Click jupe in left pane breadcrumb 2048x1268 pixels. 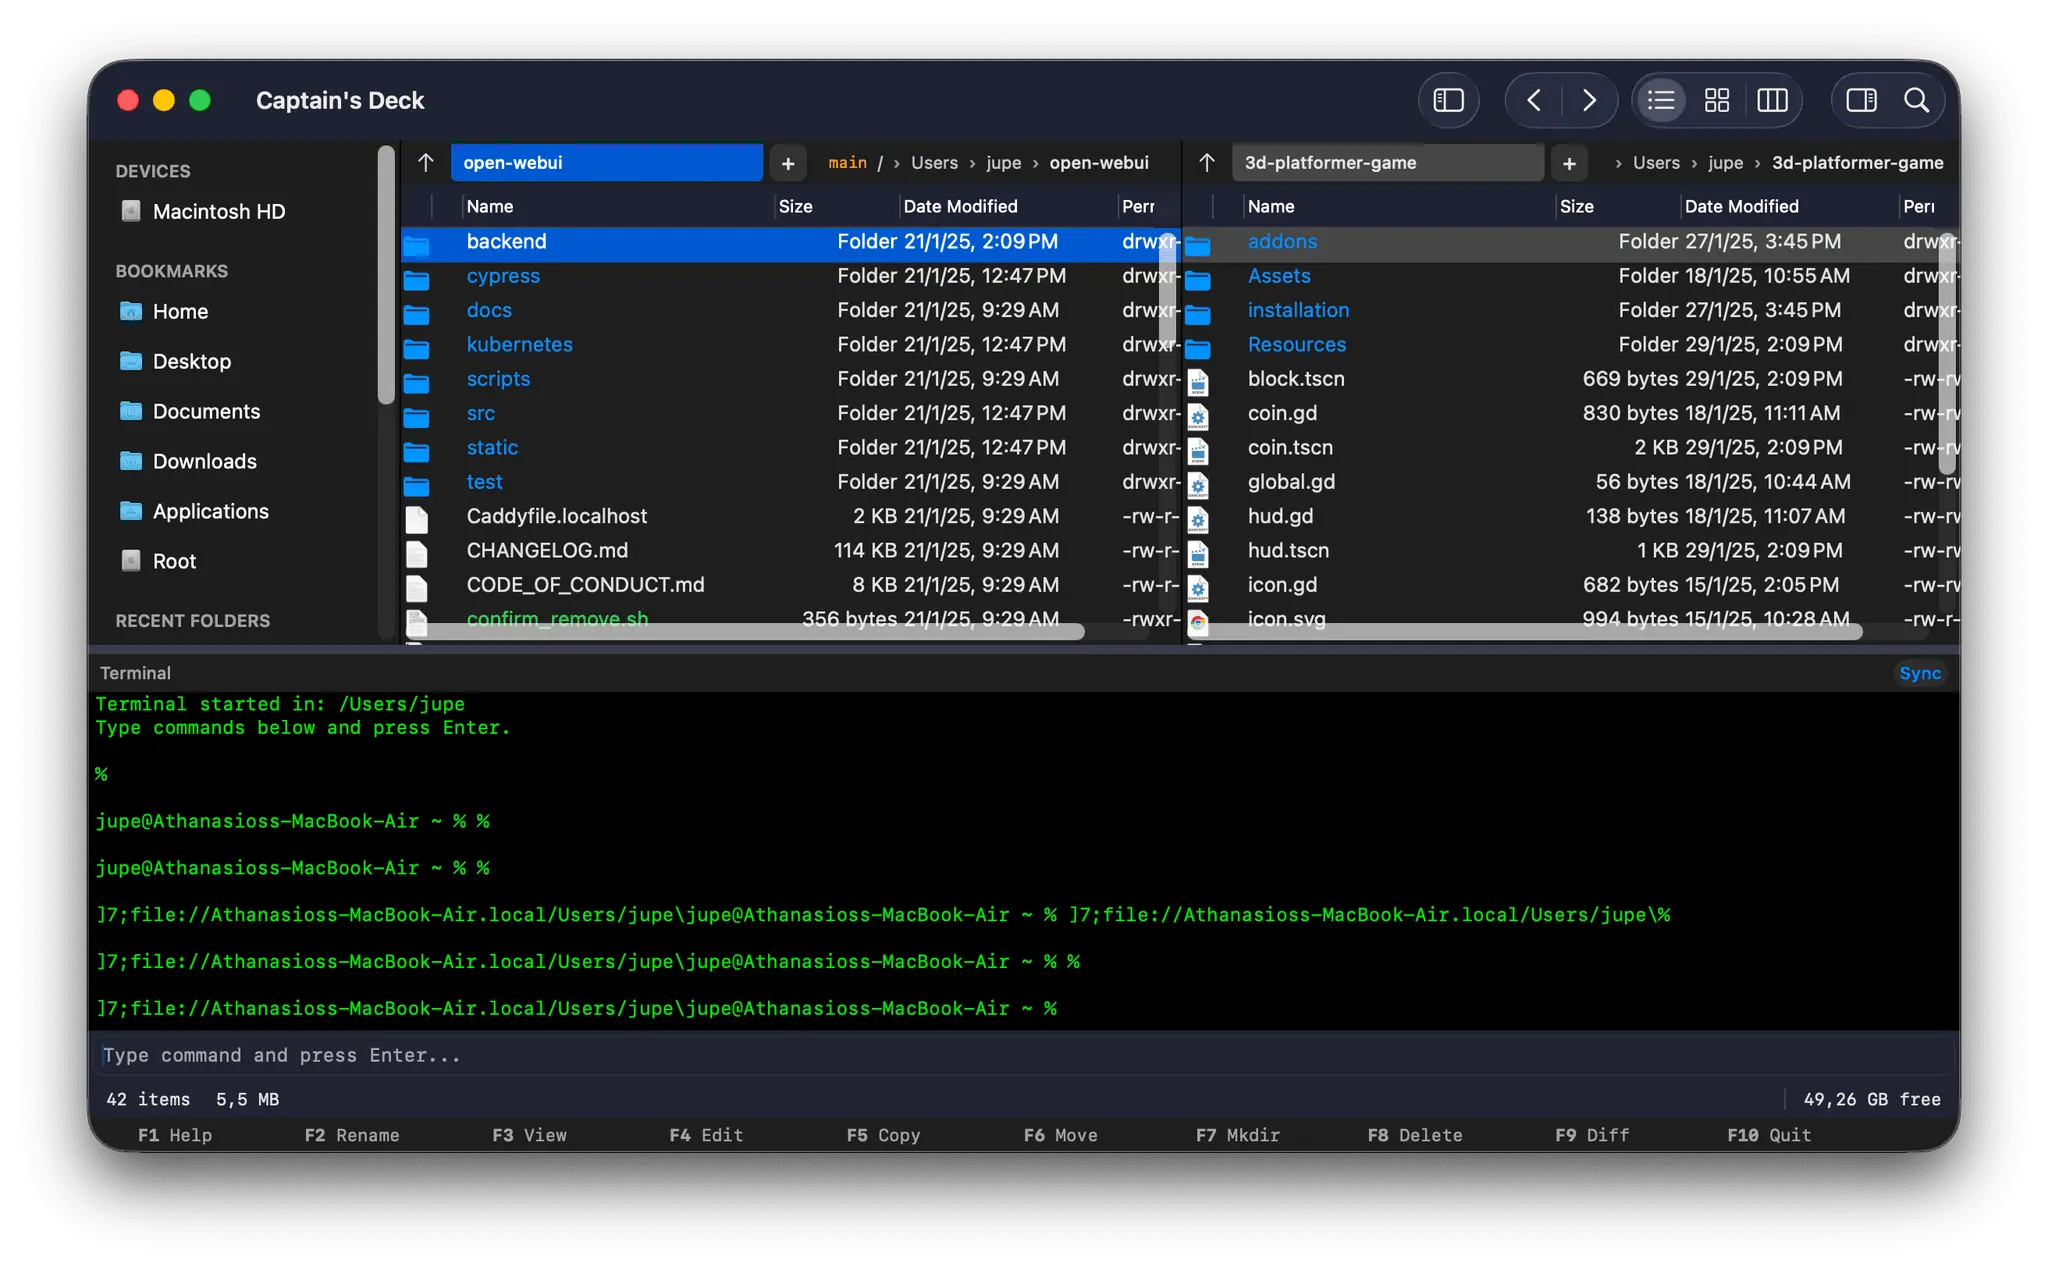(x=1004, y=163)
